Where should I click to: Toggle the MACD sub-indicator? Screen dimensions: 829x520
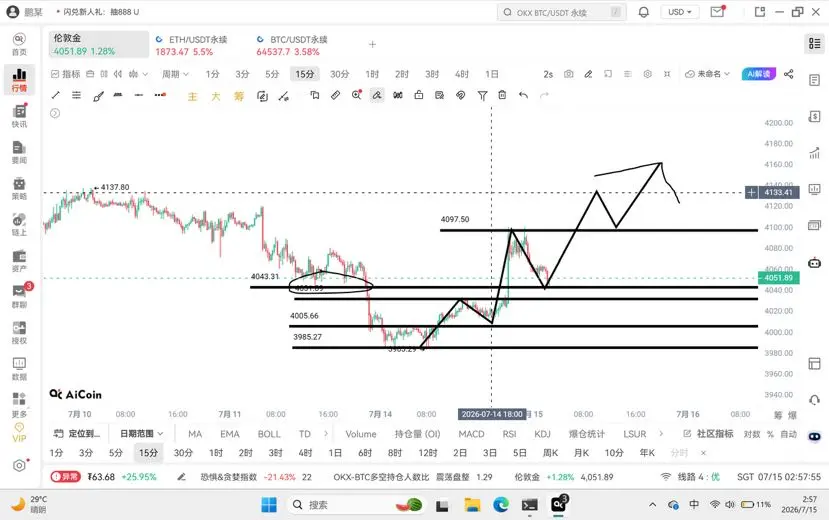click(471, 434)
